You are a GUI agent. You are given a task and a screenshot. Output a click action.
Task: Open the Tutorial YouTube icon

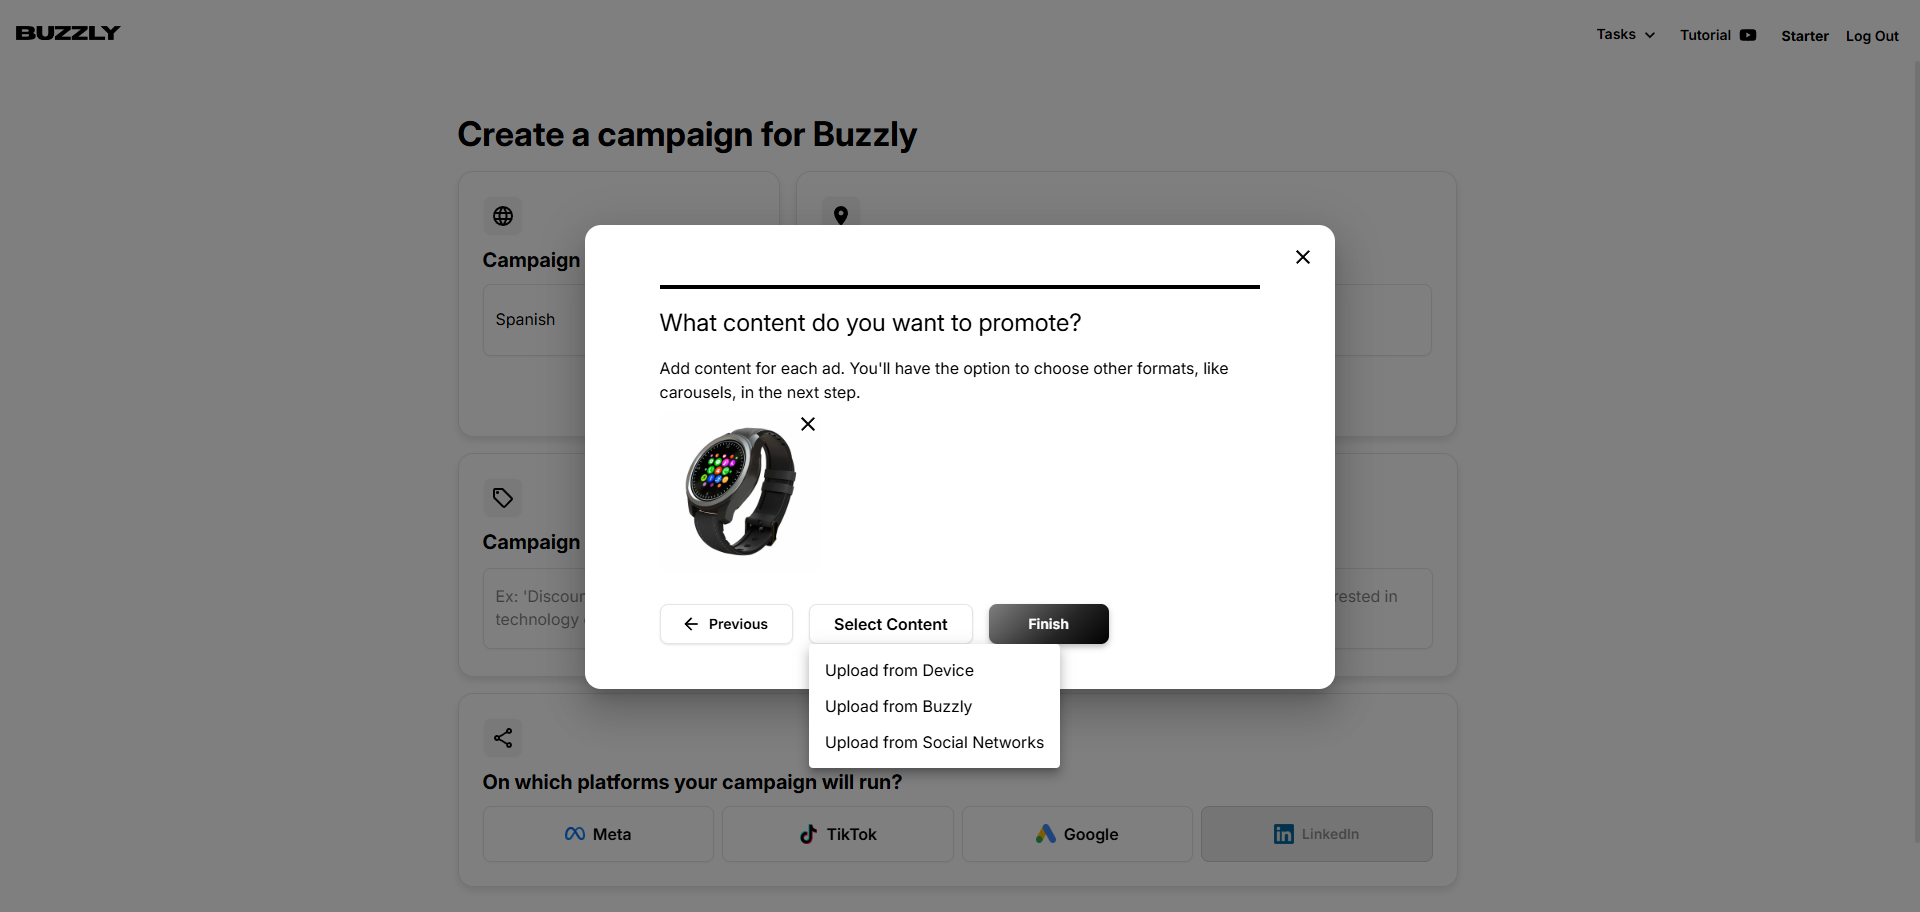[x=1748, y=34]
